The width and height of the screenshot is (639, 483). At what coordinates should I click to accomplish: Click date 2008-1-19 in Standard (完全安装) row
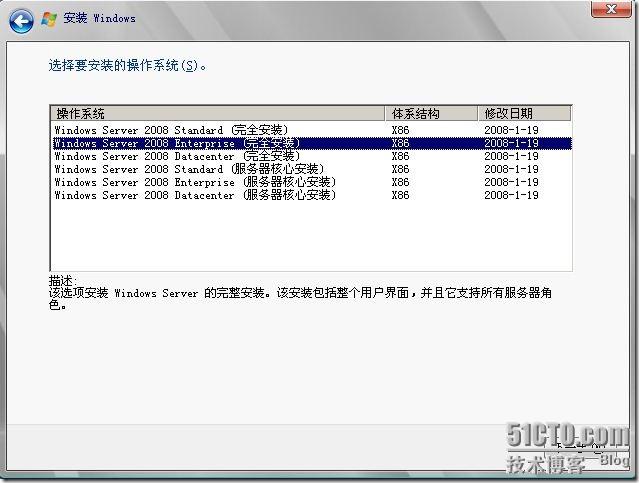click(x=511, y=130)
